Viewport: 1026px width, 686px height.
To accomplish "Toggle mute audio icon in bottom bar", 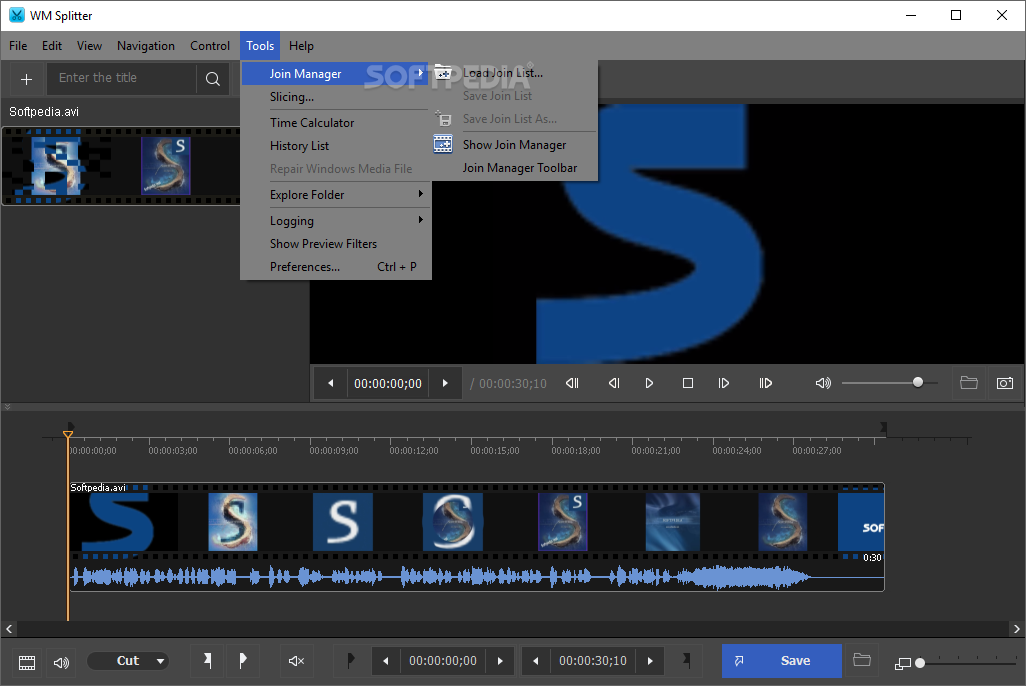I will pyautogui.click(x=296, y=661).
